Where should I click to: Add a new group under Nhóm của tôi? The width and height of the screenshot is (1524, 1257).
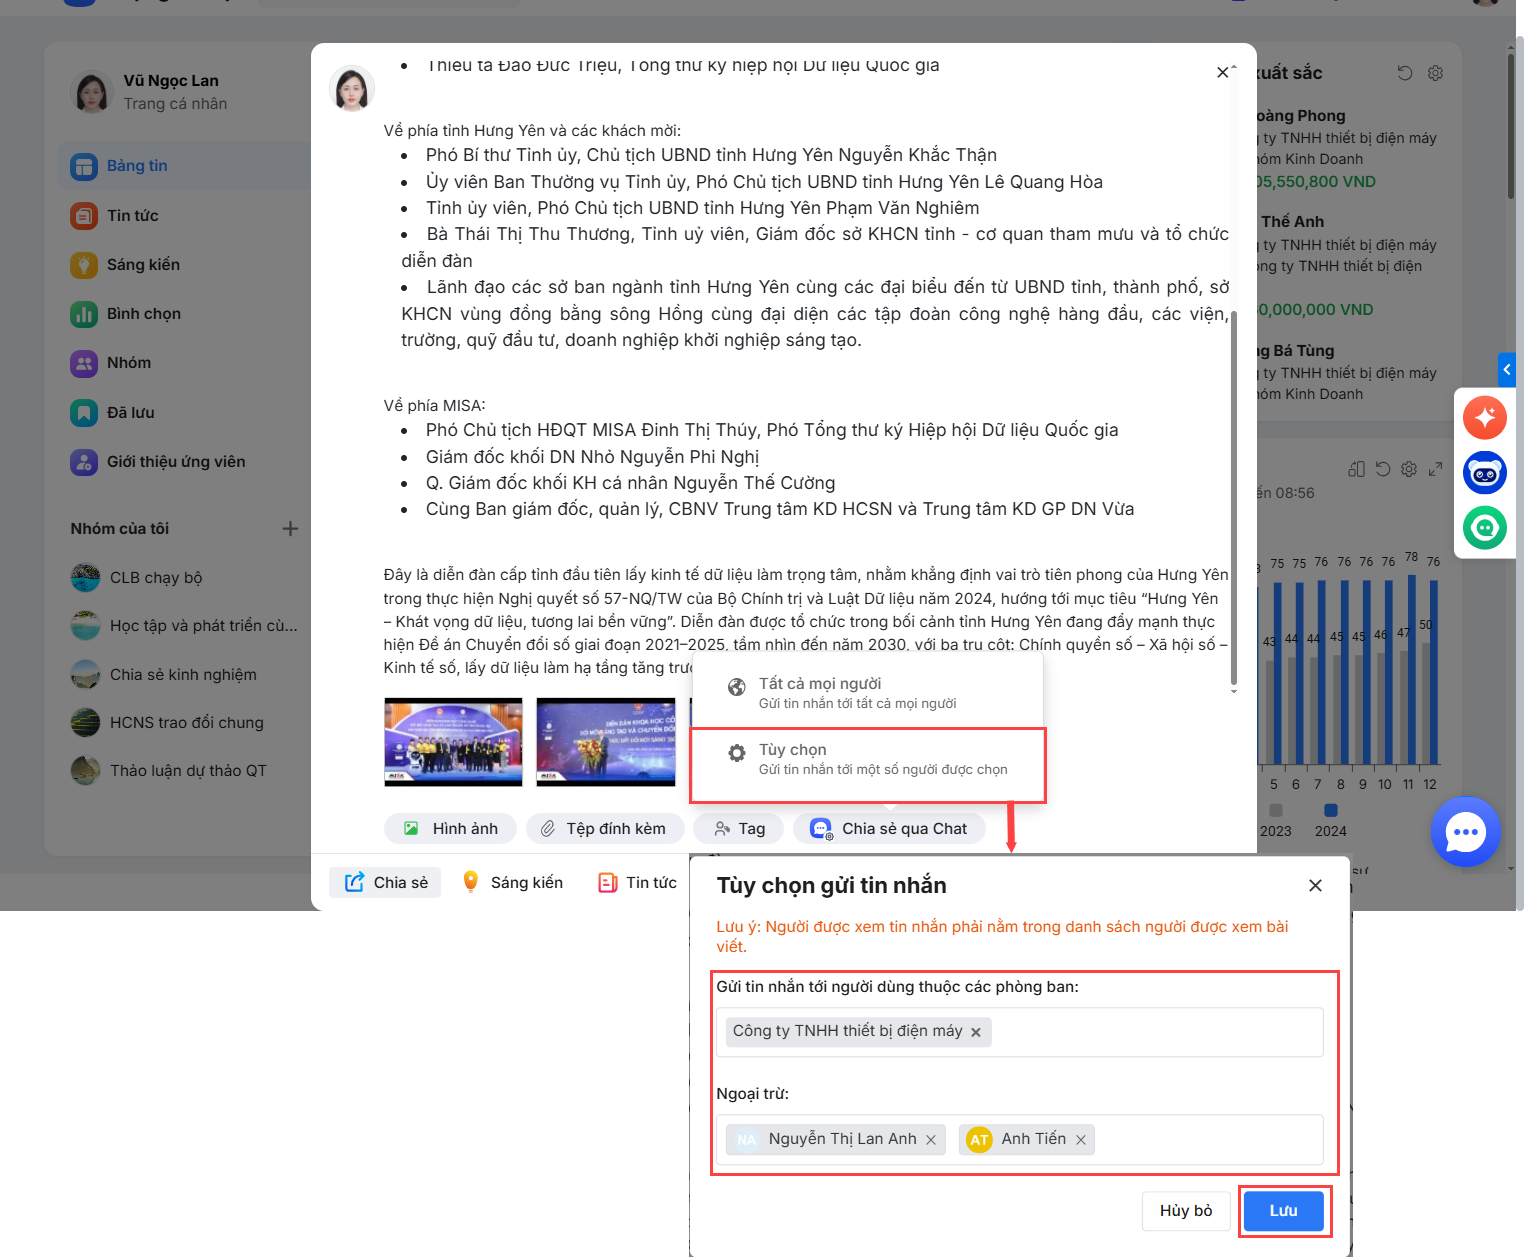[290, 528]
